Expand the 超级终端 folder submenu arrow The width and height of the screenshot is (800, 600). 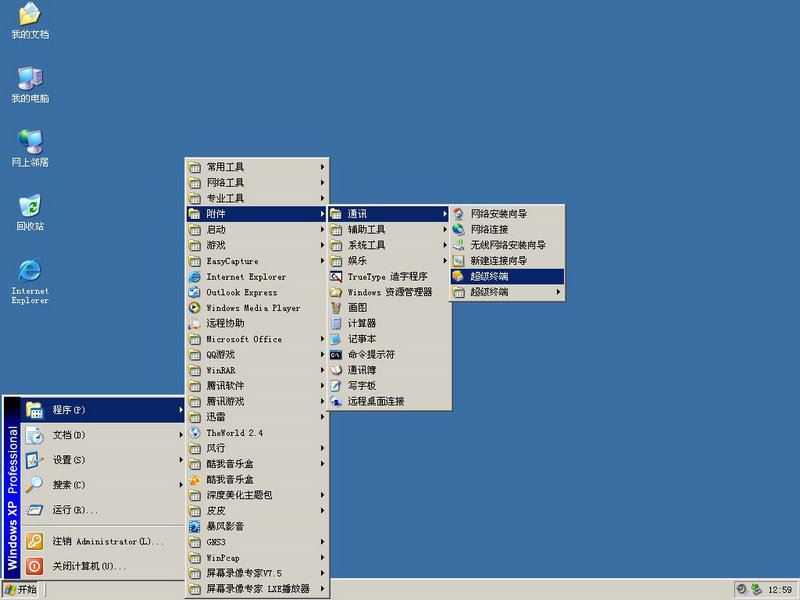coord(559,292)
